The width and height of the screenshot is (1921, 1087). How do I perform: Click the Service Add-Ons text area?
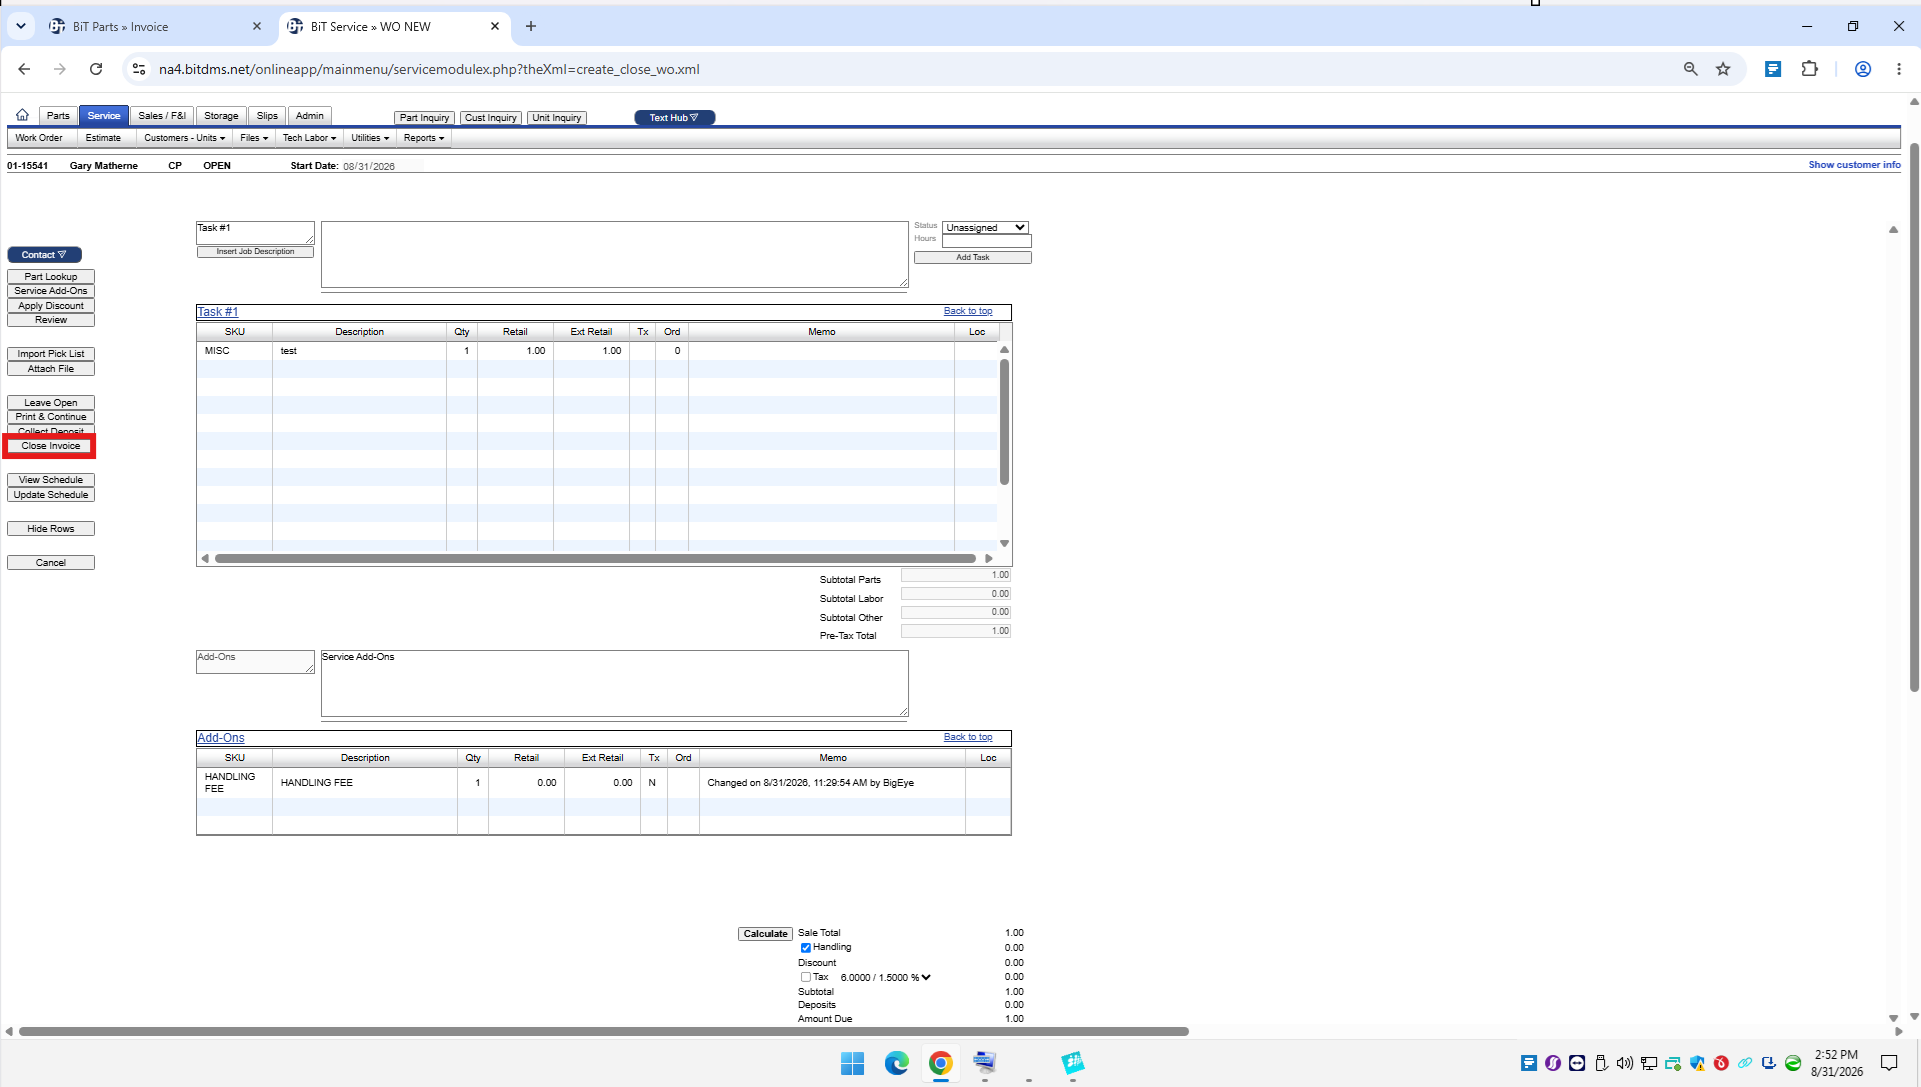[x=615, y=684]
